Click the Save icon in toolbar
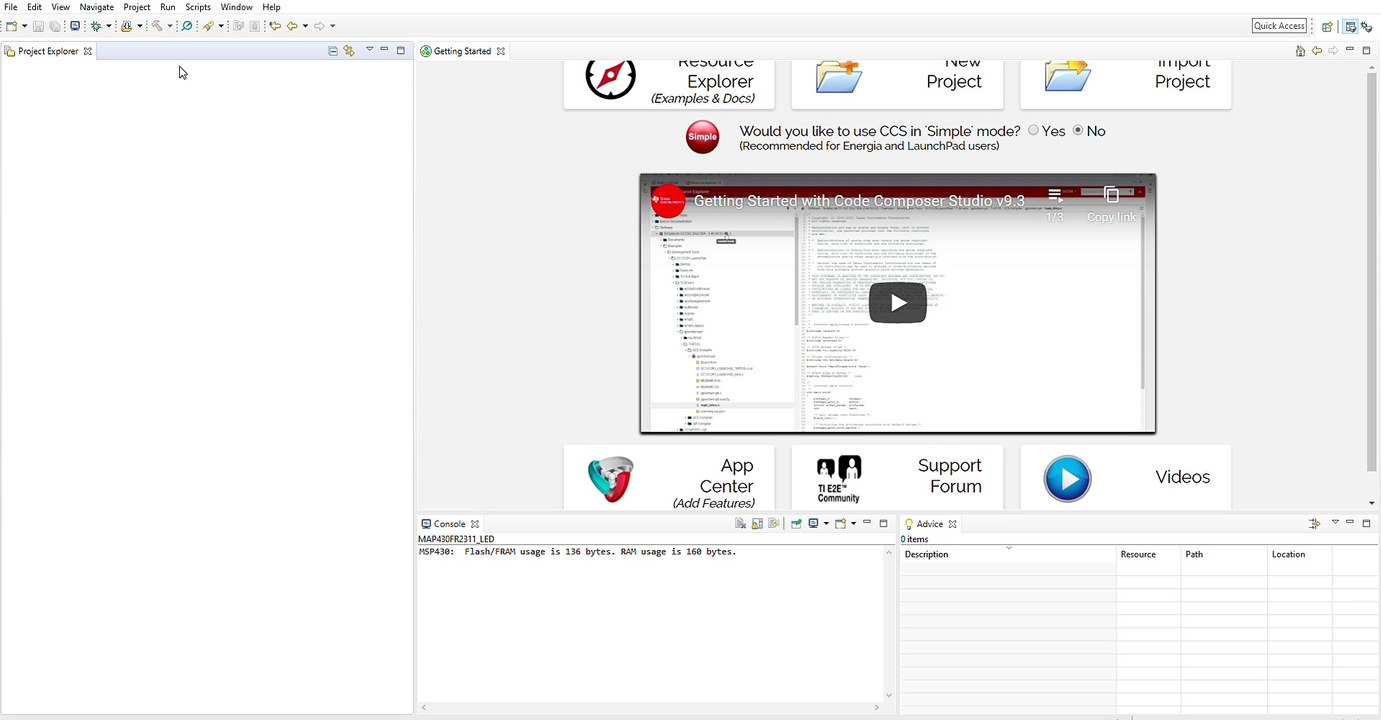This screenshot has height=720, width=1381. pyautogui.click(x=39, y=26)
